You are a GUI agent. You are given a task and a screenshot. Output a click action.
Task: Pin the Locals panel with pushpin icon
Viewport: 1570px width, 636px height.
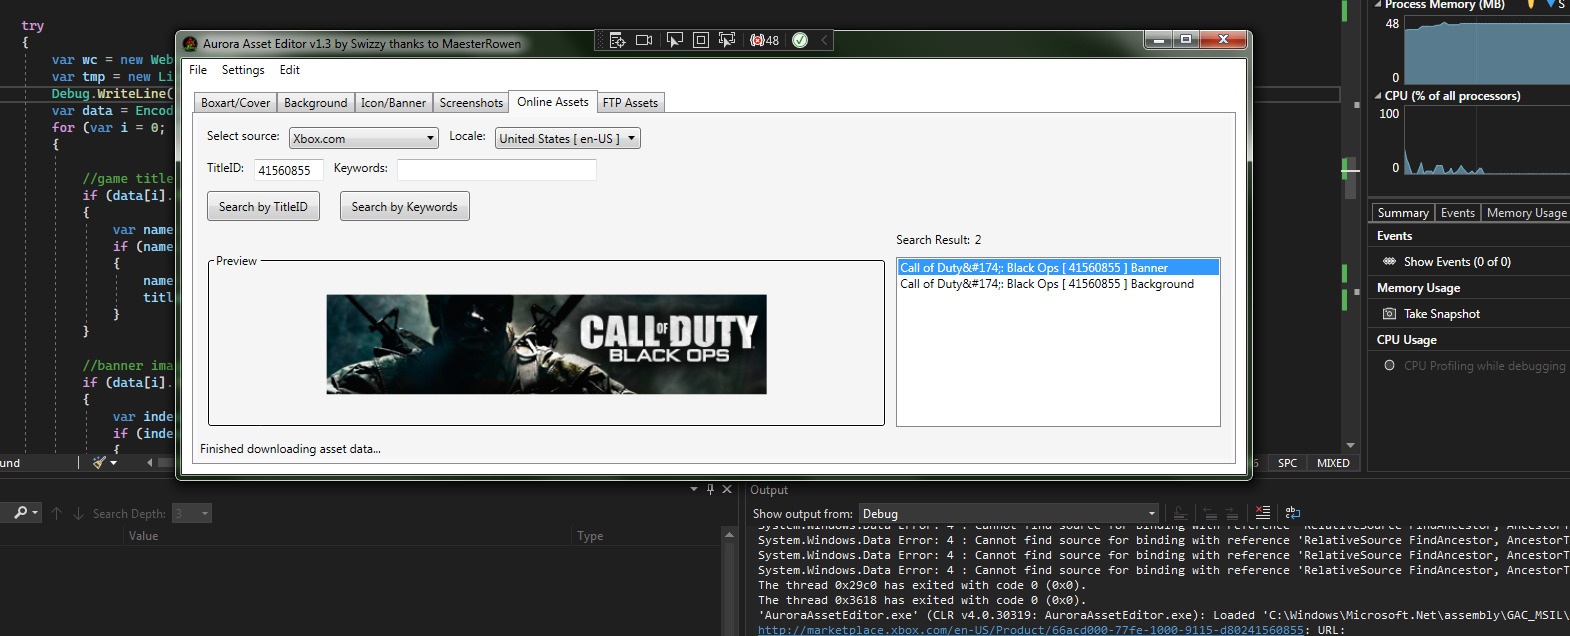(x=710, y=489)
